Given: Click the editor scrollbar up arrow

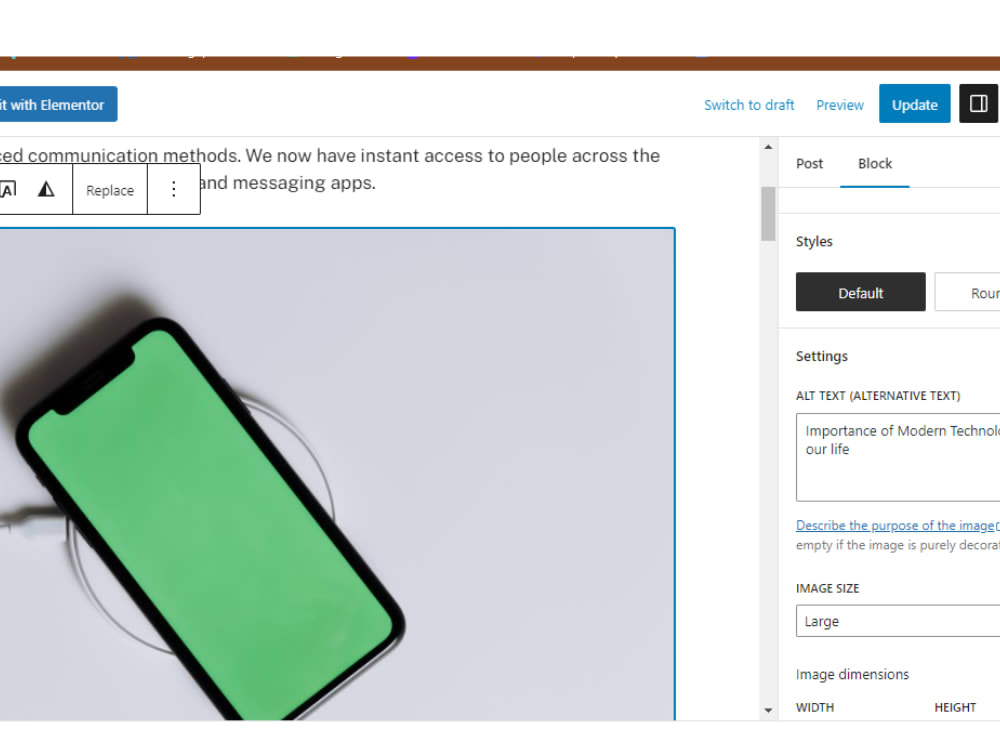Looking at the screenshot, I should tap(768, 147).
